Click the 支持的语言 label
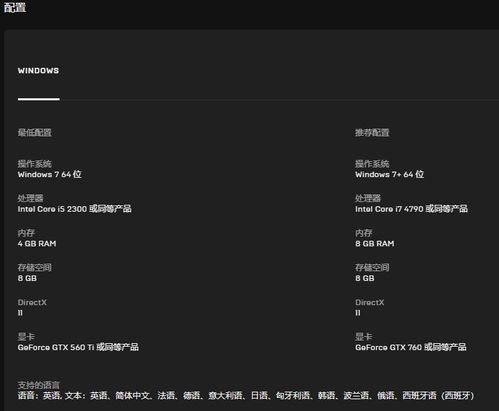The image size is (499, 411). [x=39, y=385]
